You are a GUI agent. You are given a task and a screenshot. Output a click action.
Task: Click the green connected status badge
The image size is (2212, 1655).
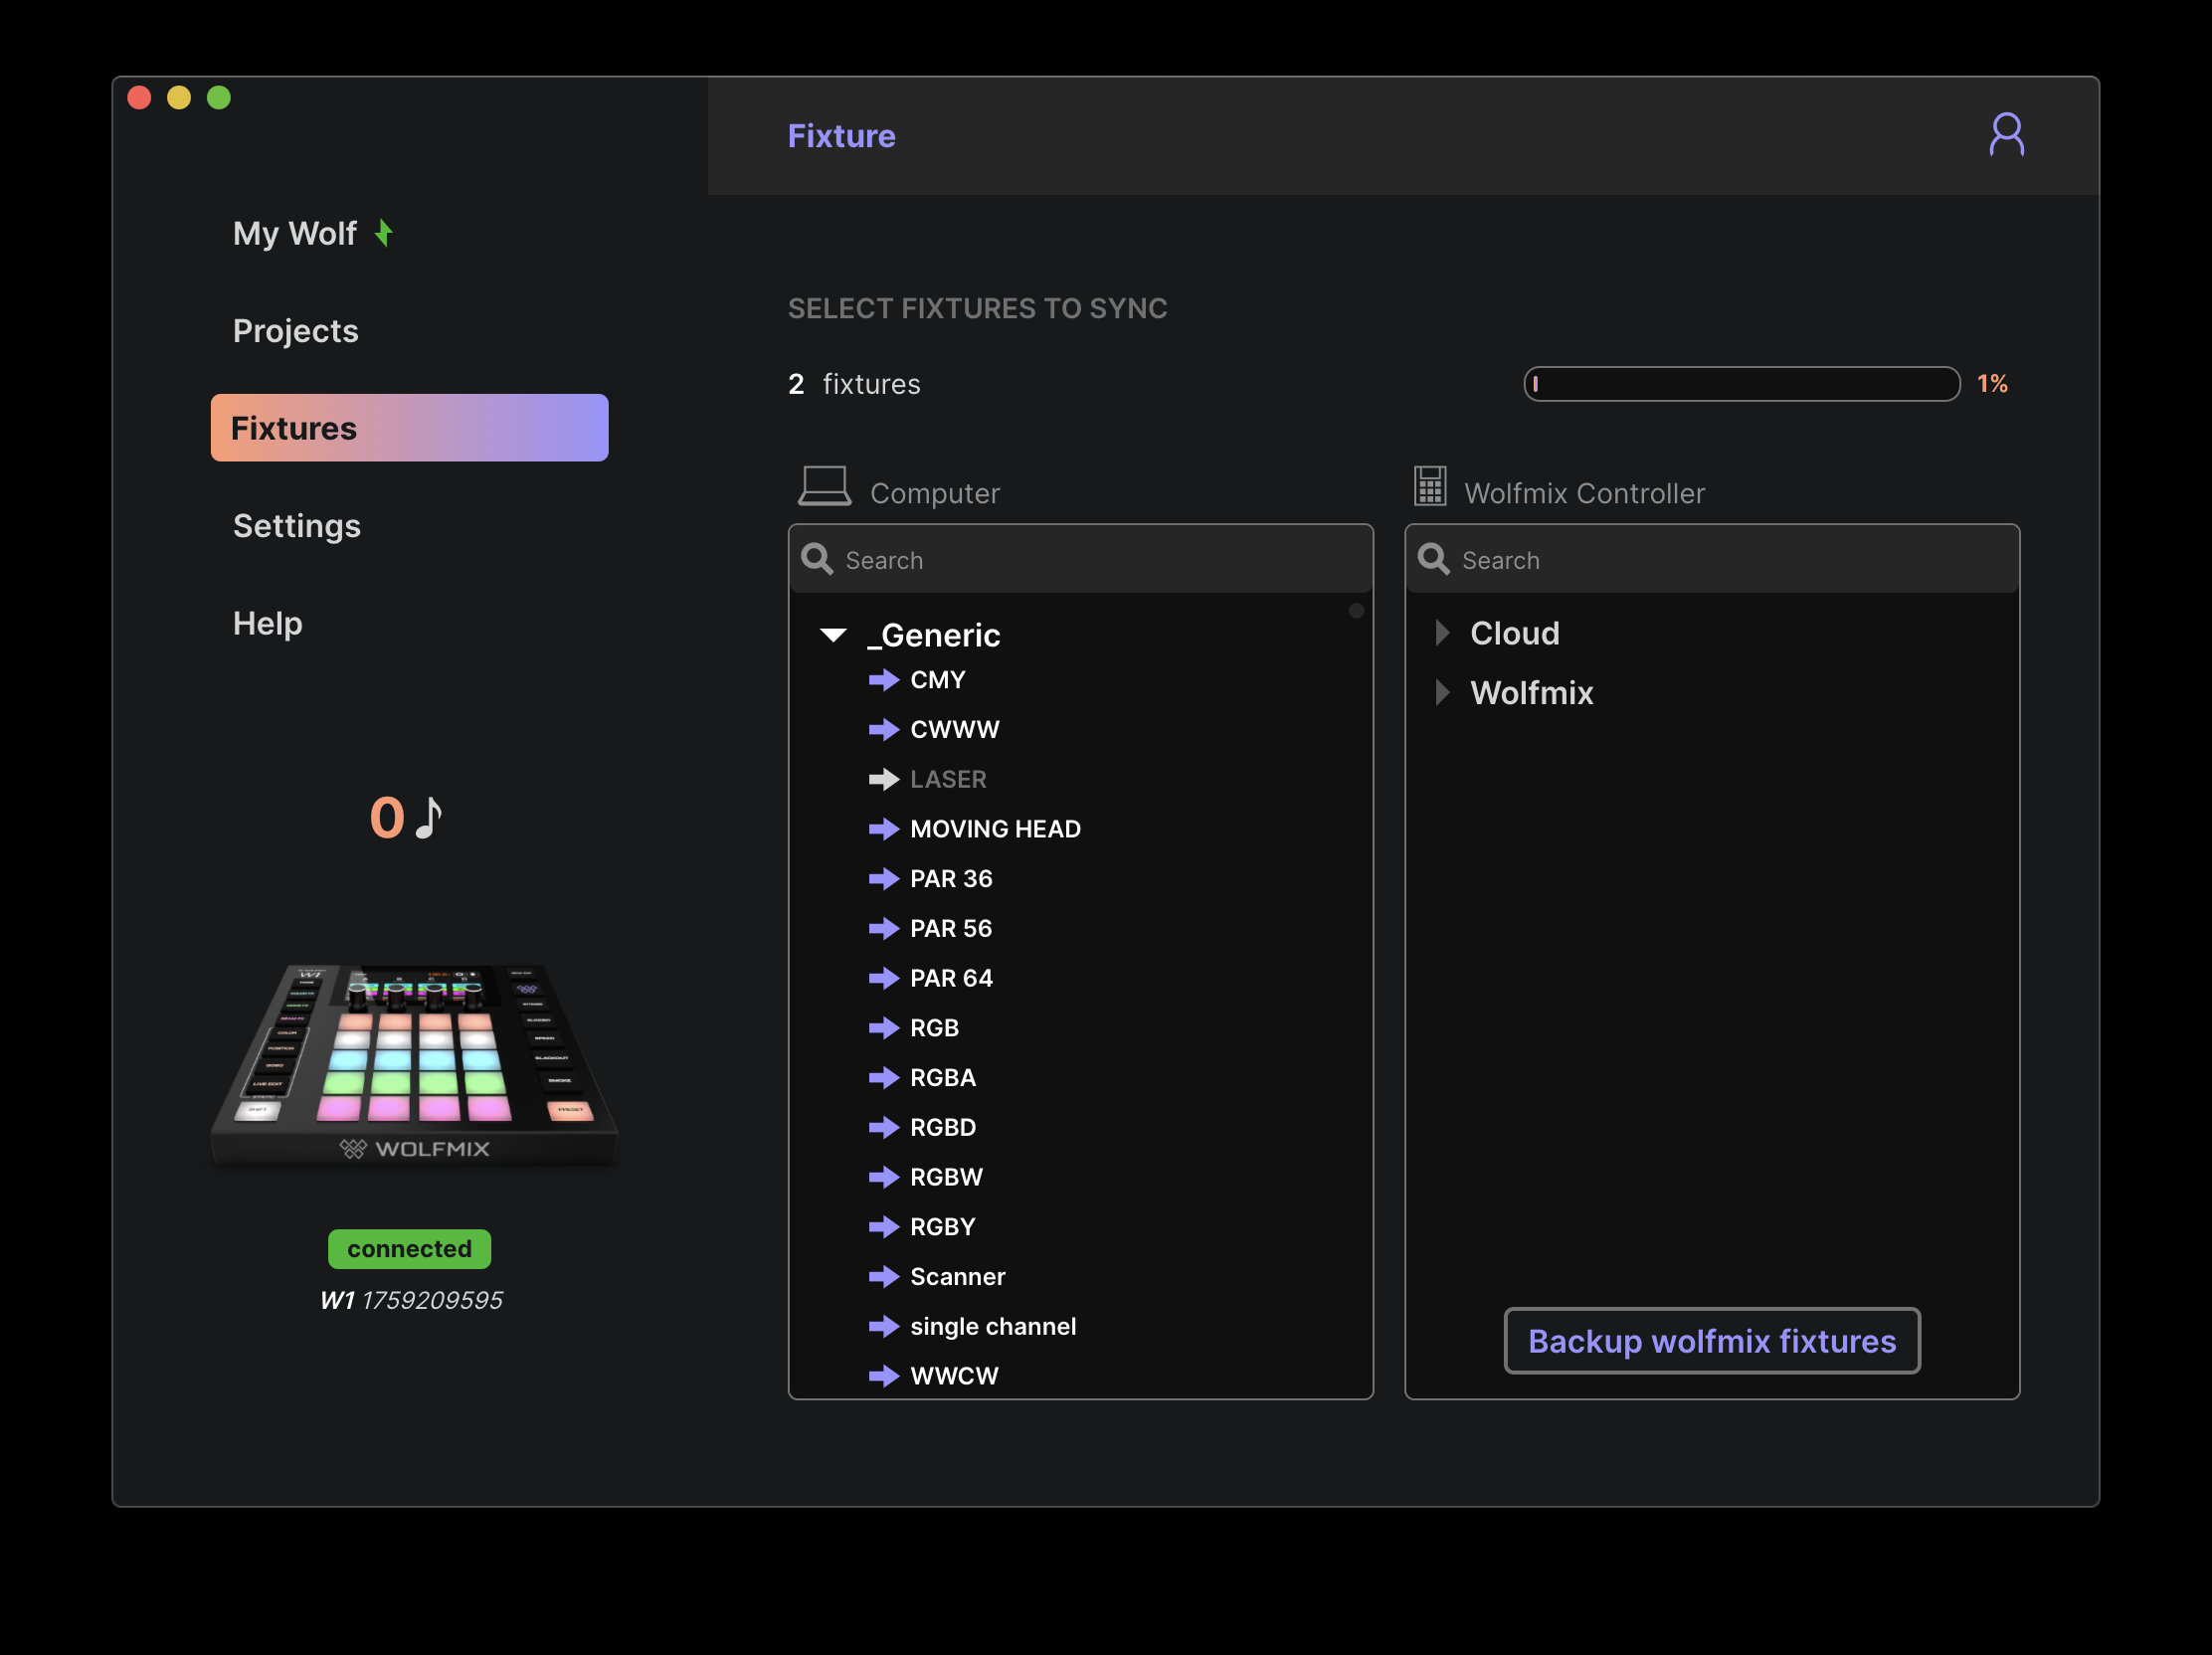click(x=409, y=1248)
